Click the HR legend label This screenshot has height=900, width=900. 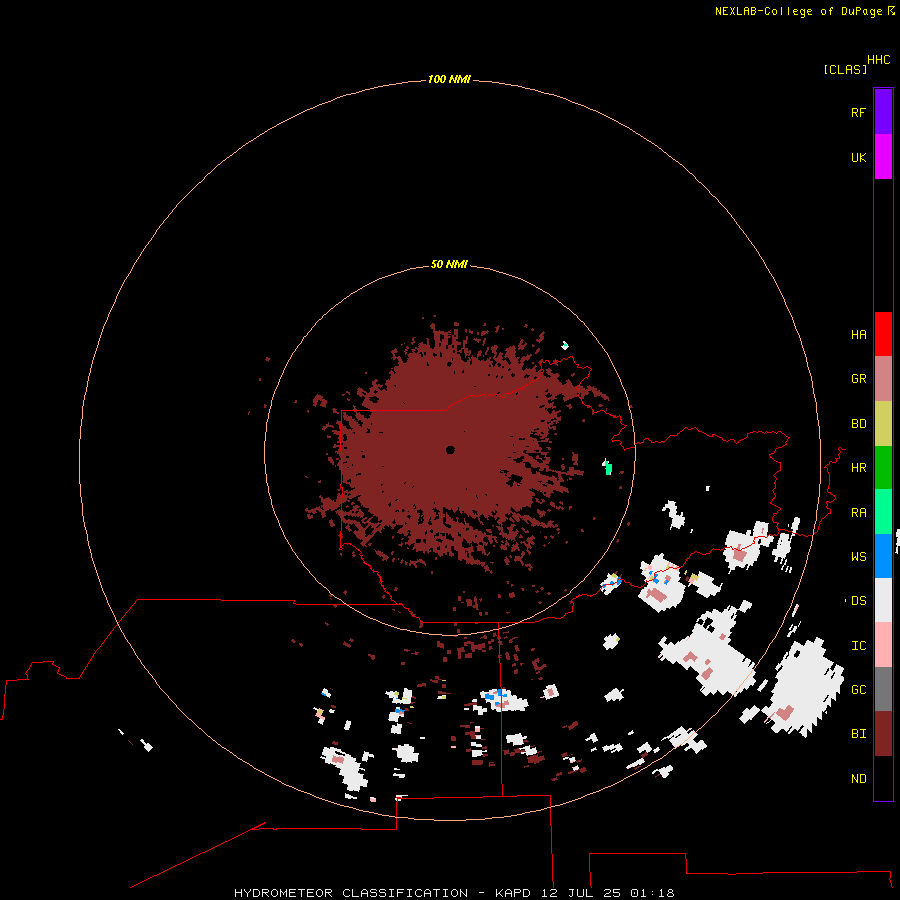pyautogui.click(x=859, y=468)
